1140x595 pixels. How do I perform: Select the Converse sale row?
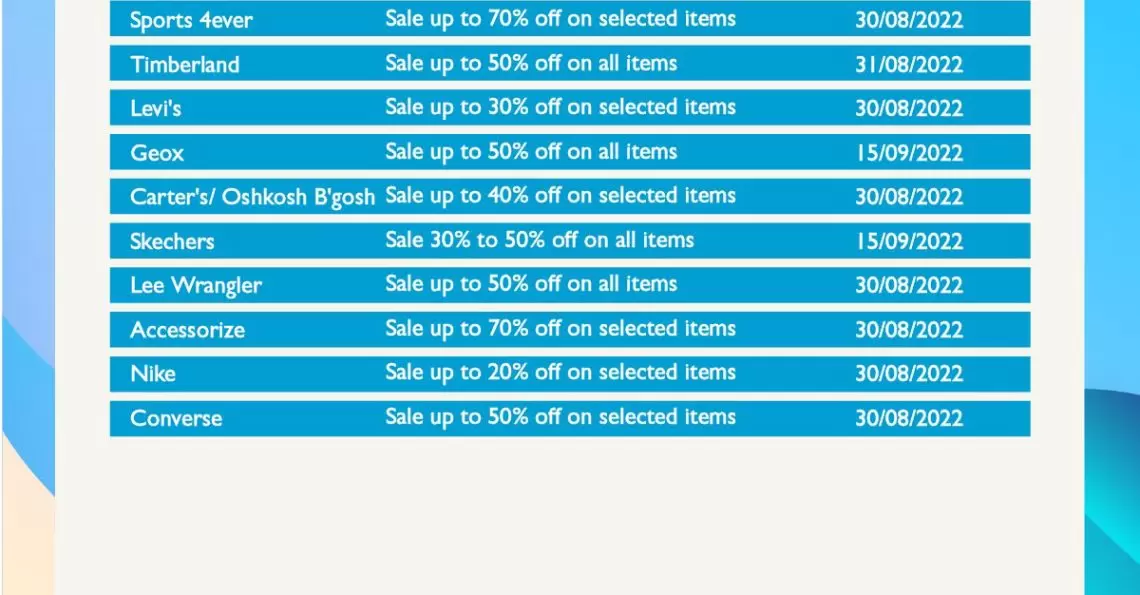570,418
